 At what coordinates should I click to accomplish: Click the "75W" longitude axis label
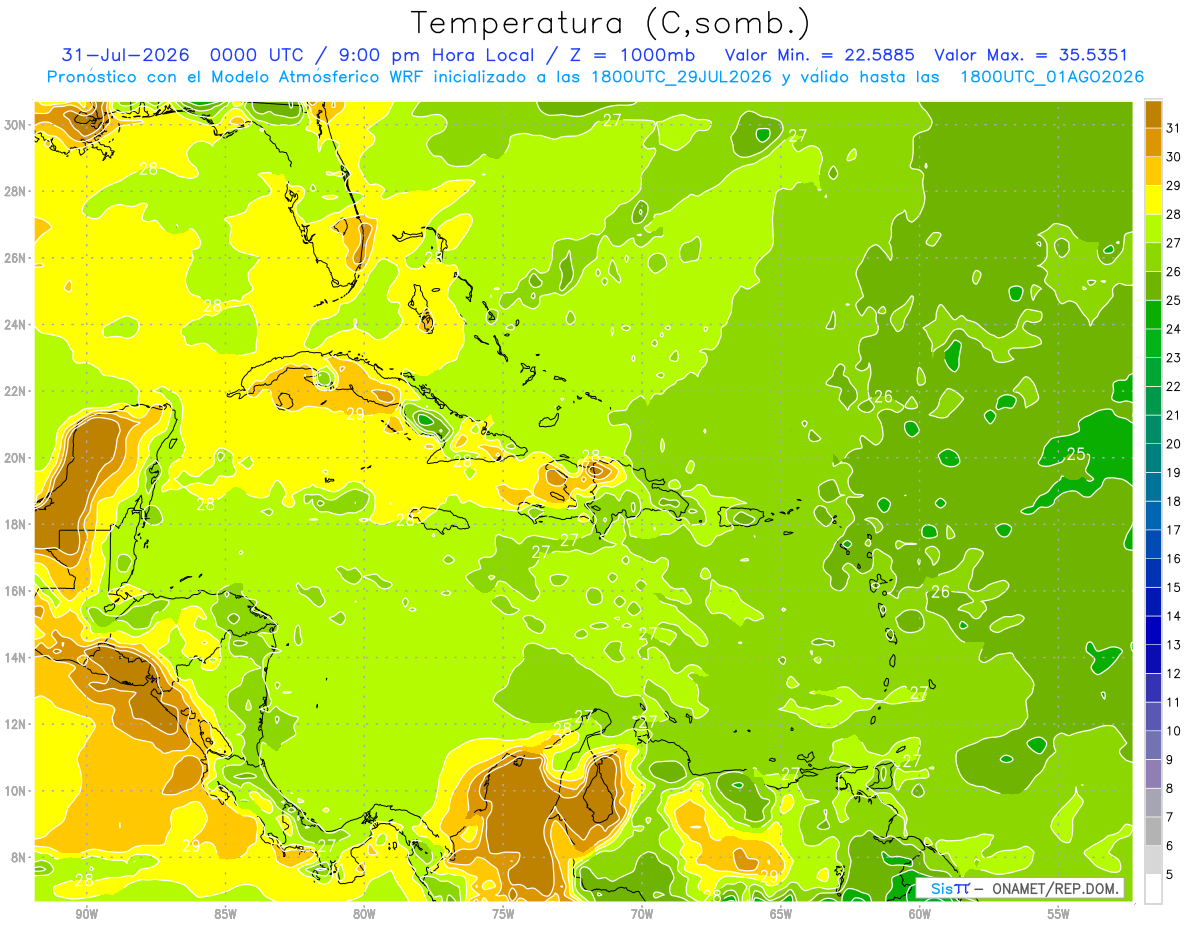pos(503,913)
